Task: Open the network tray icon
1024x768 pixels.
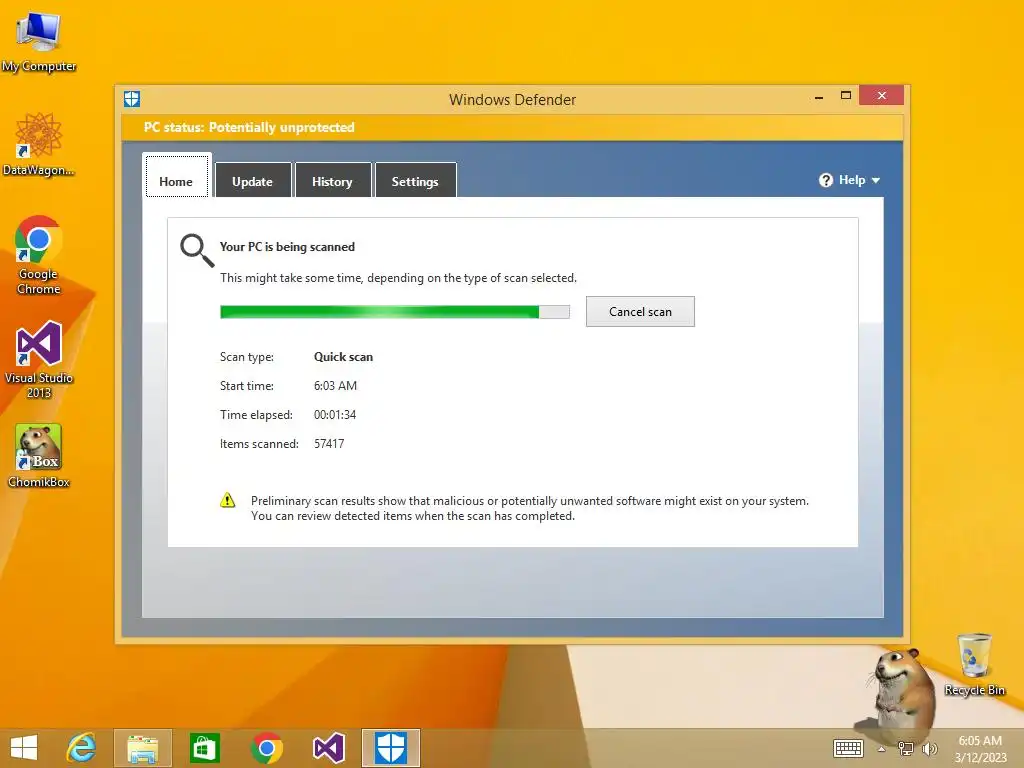Action: 905,748
